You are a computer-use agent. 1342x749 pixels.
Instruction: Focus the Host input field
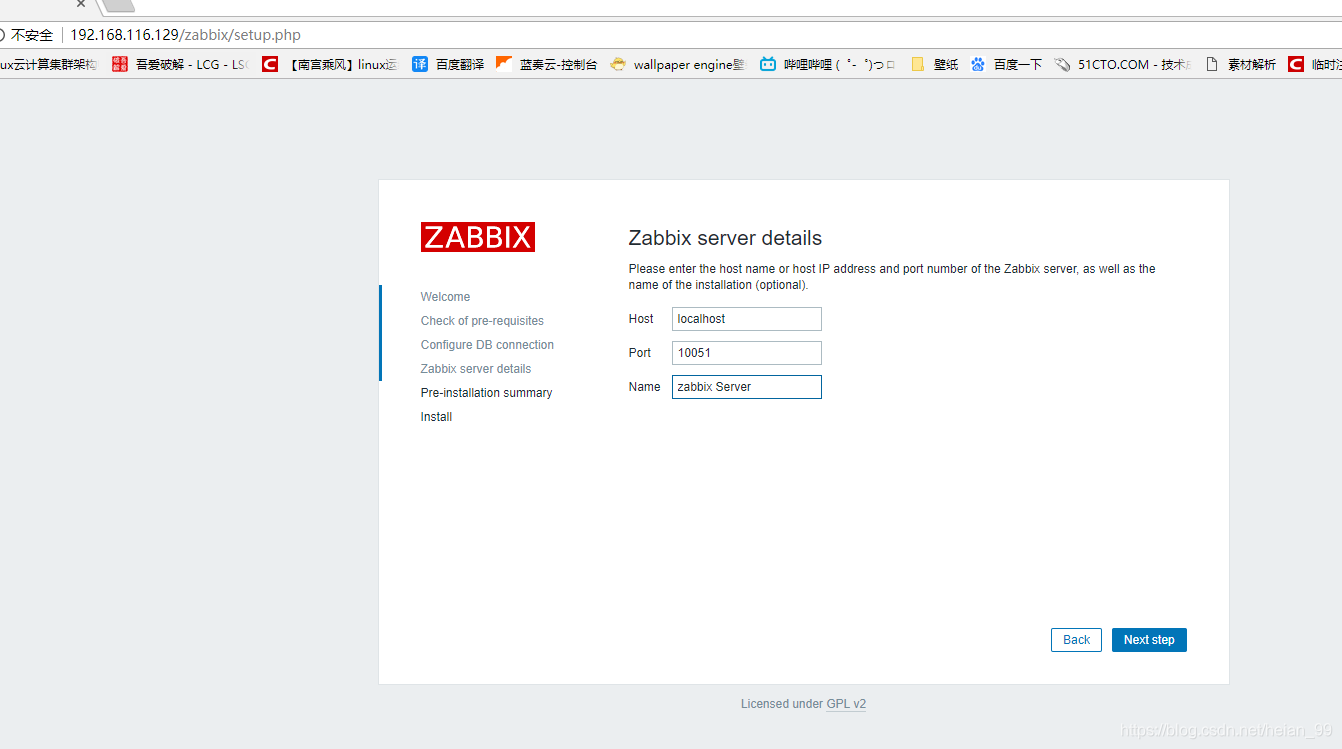[747, 319]
